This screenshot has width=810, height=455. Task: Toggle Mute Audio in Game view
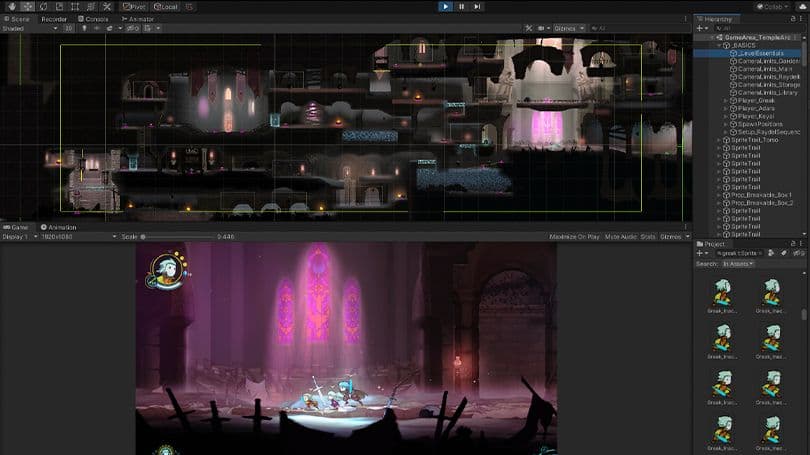pos(620,237)
